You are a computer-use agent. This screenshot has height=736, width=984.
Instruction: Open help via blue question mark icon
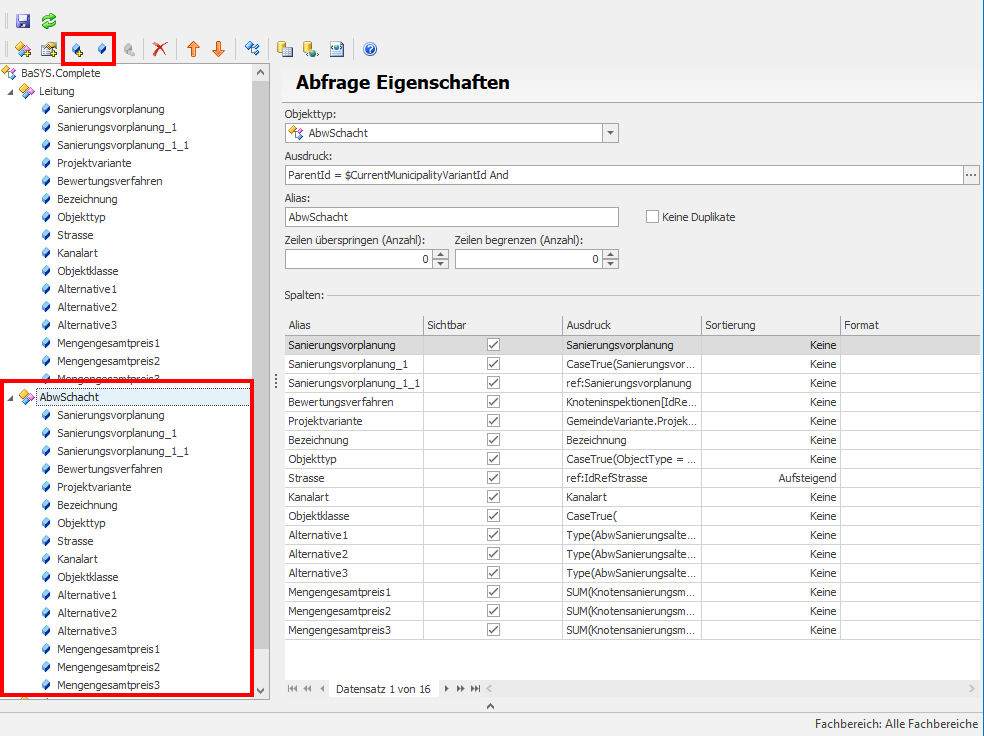tap(370, 49)
